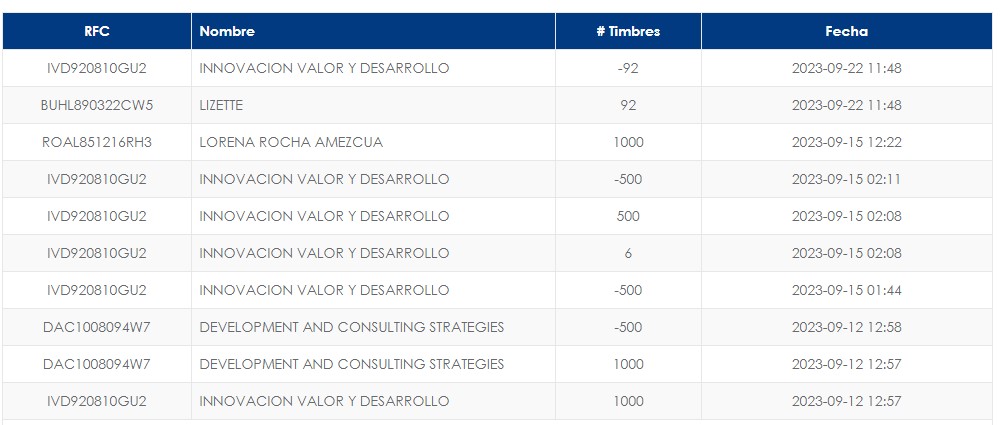Select the 6 timbres value
The height and width of the screenshot is (425, 1006).
click(x=628, y=253)
